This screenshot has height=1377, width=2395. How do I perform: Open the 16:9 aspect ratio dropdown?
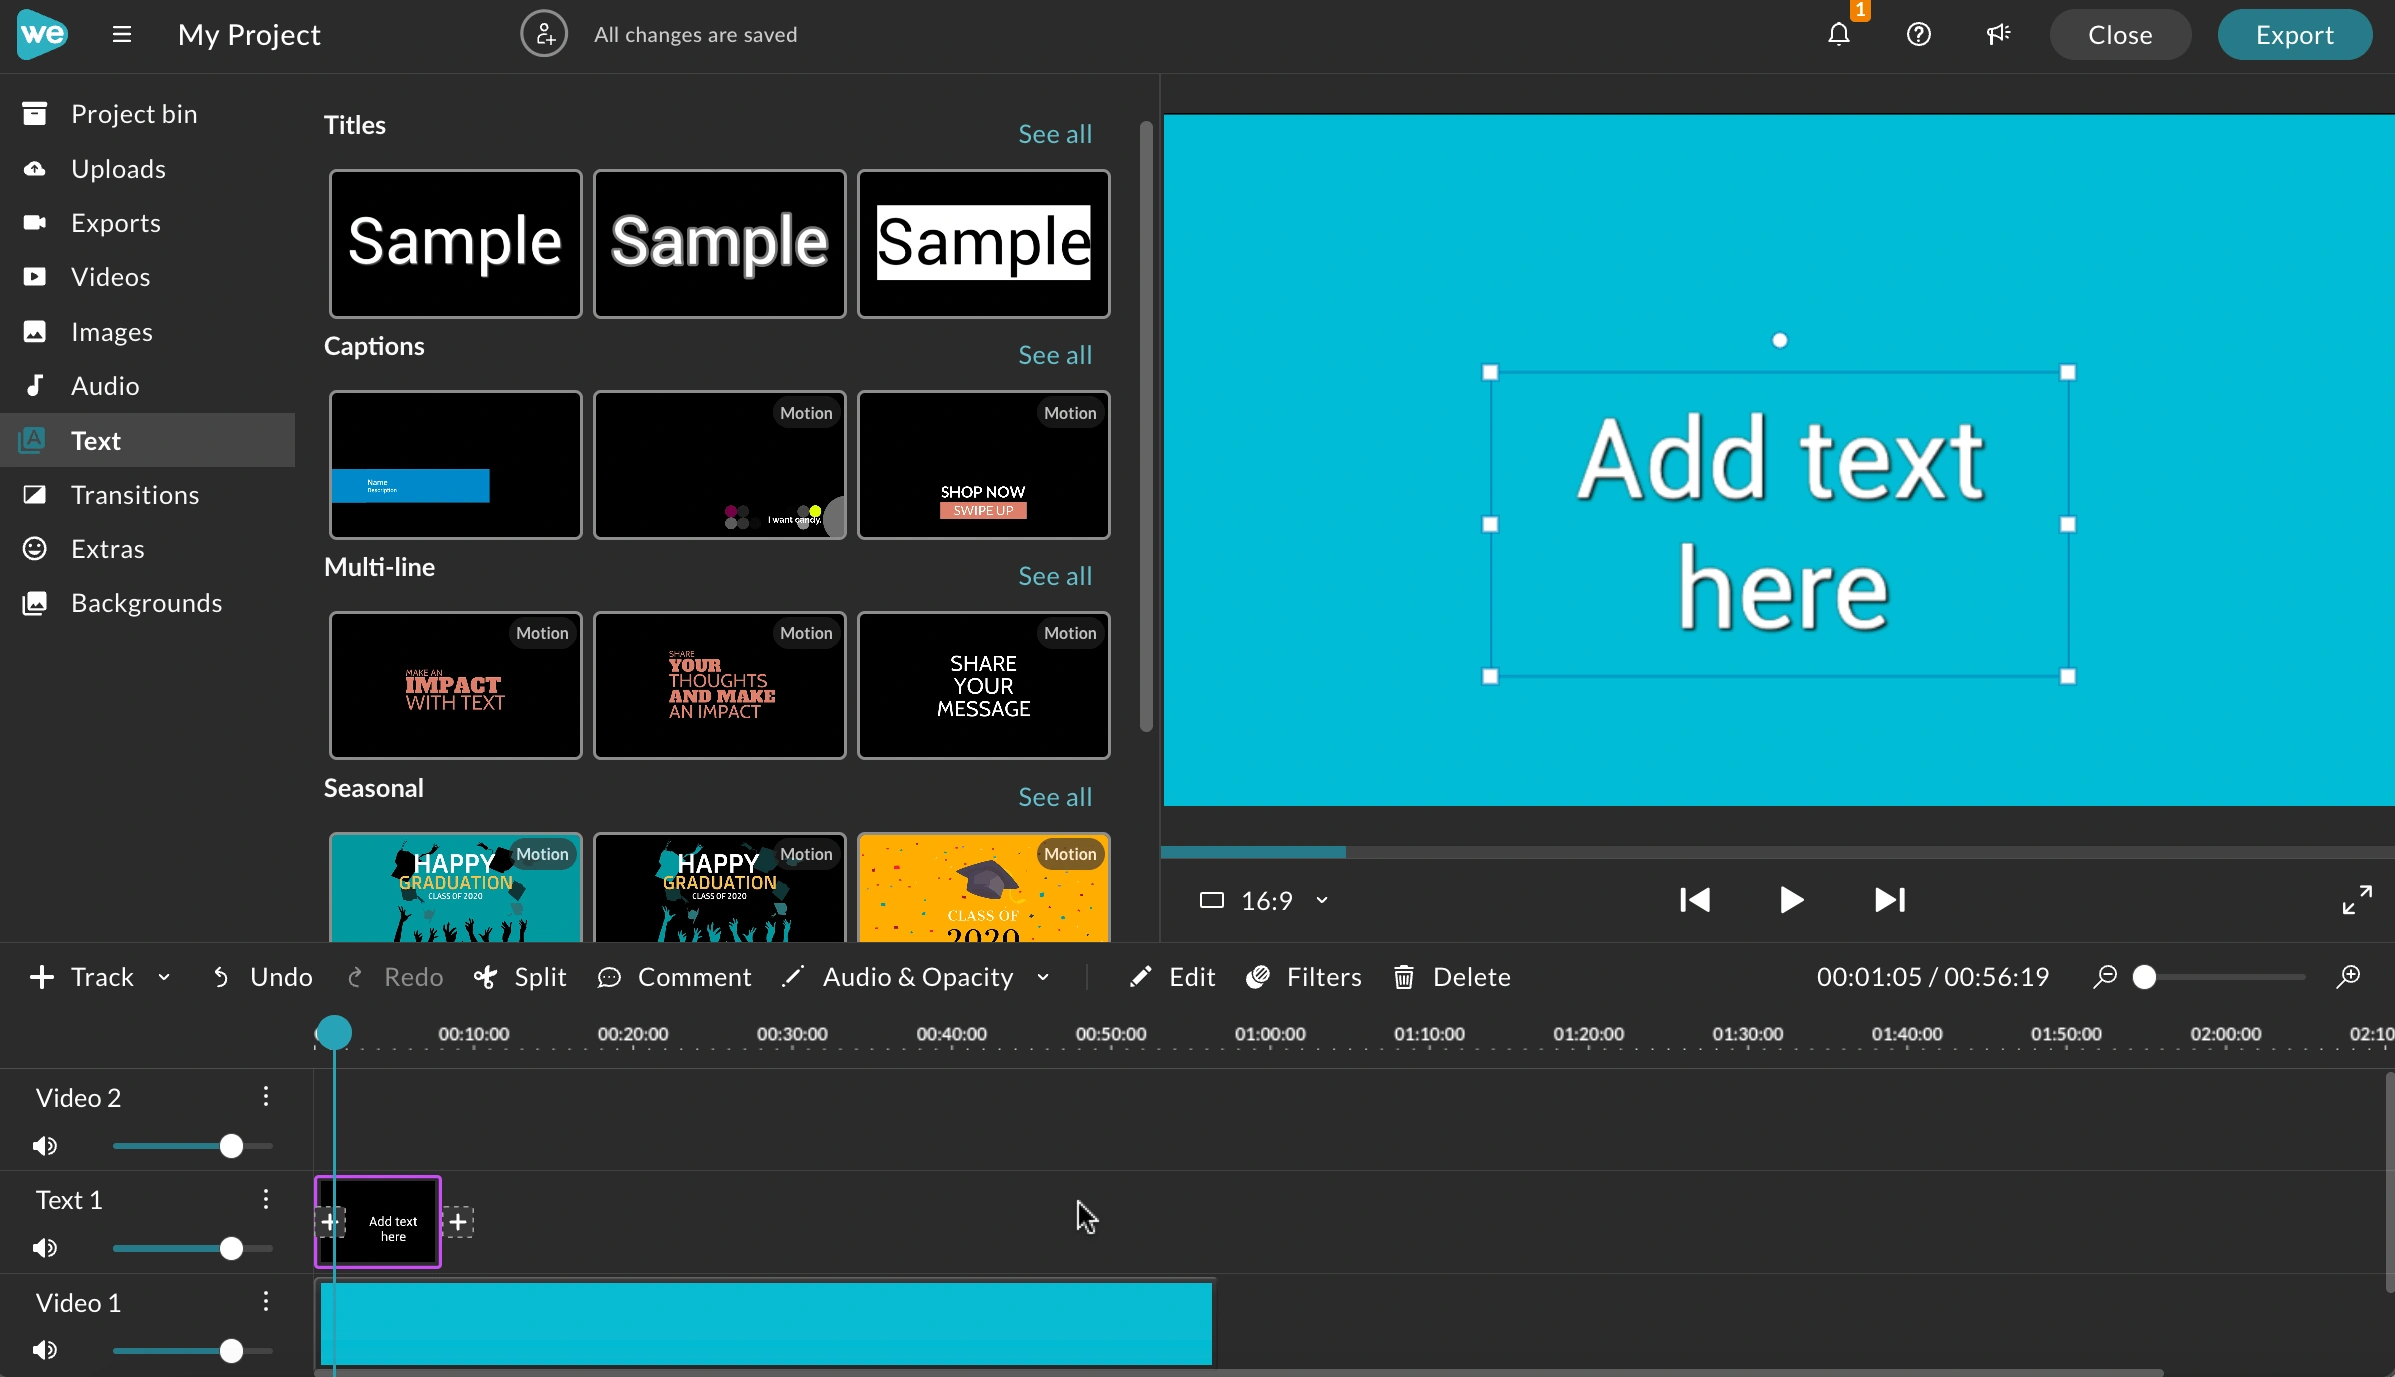pyautogui.click(x=1265, y=901)
